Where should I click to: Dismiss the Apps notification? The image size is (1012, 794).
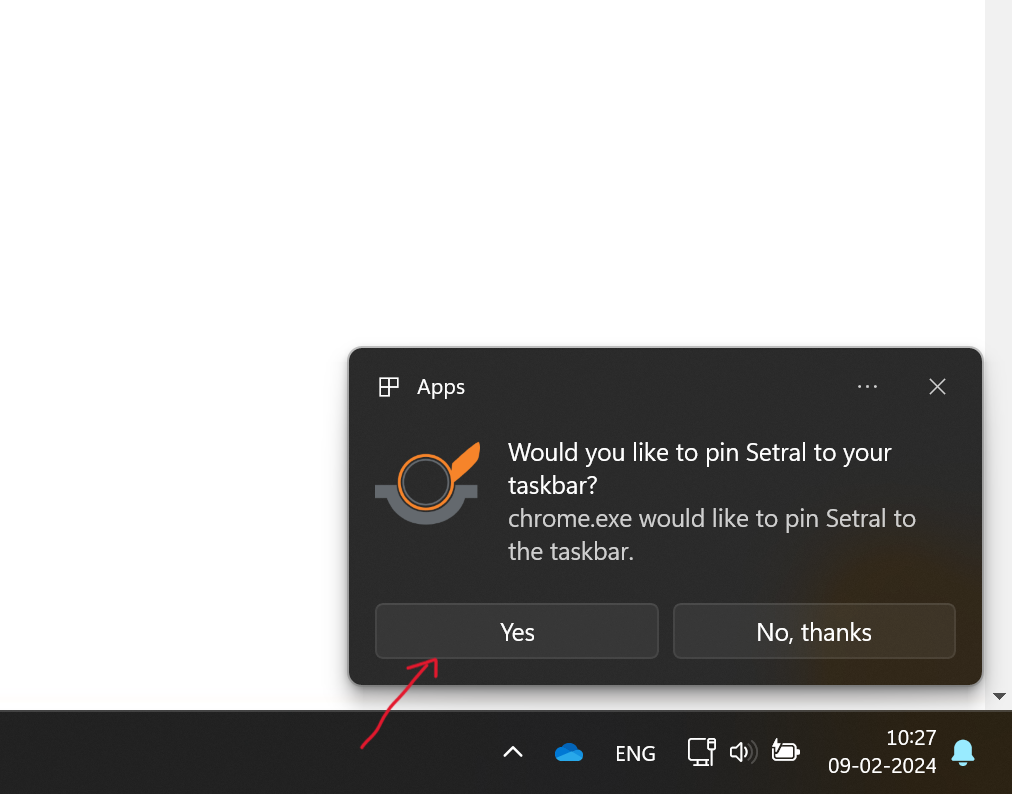tap(937, 386)
